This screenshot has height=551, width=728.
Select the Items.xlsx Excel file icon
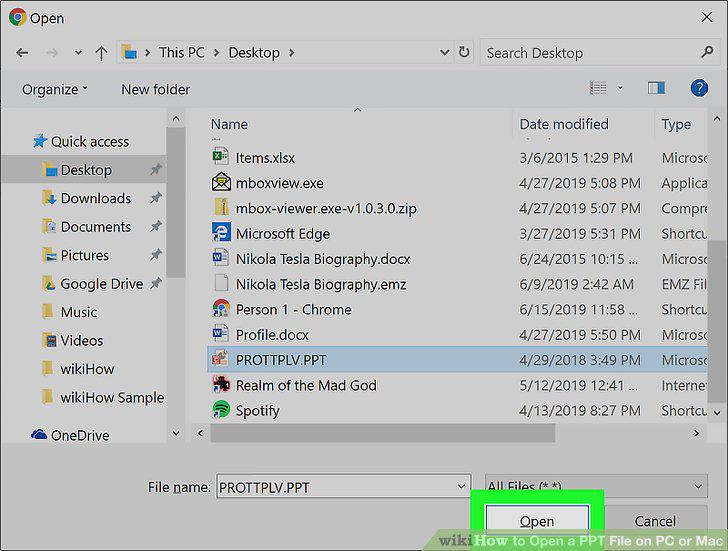(x=221, y=156)
